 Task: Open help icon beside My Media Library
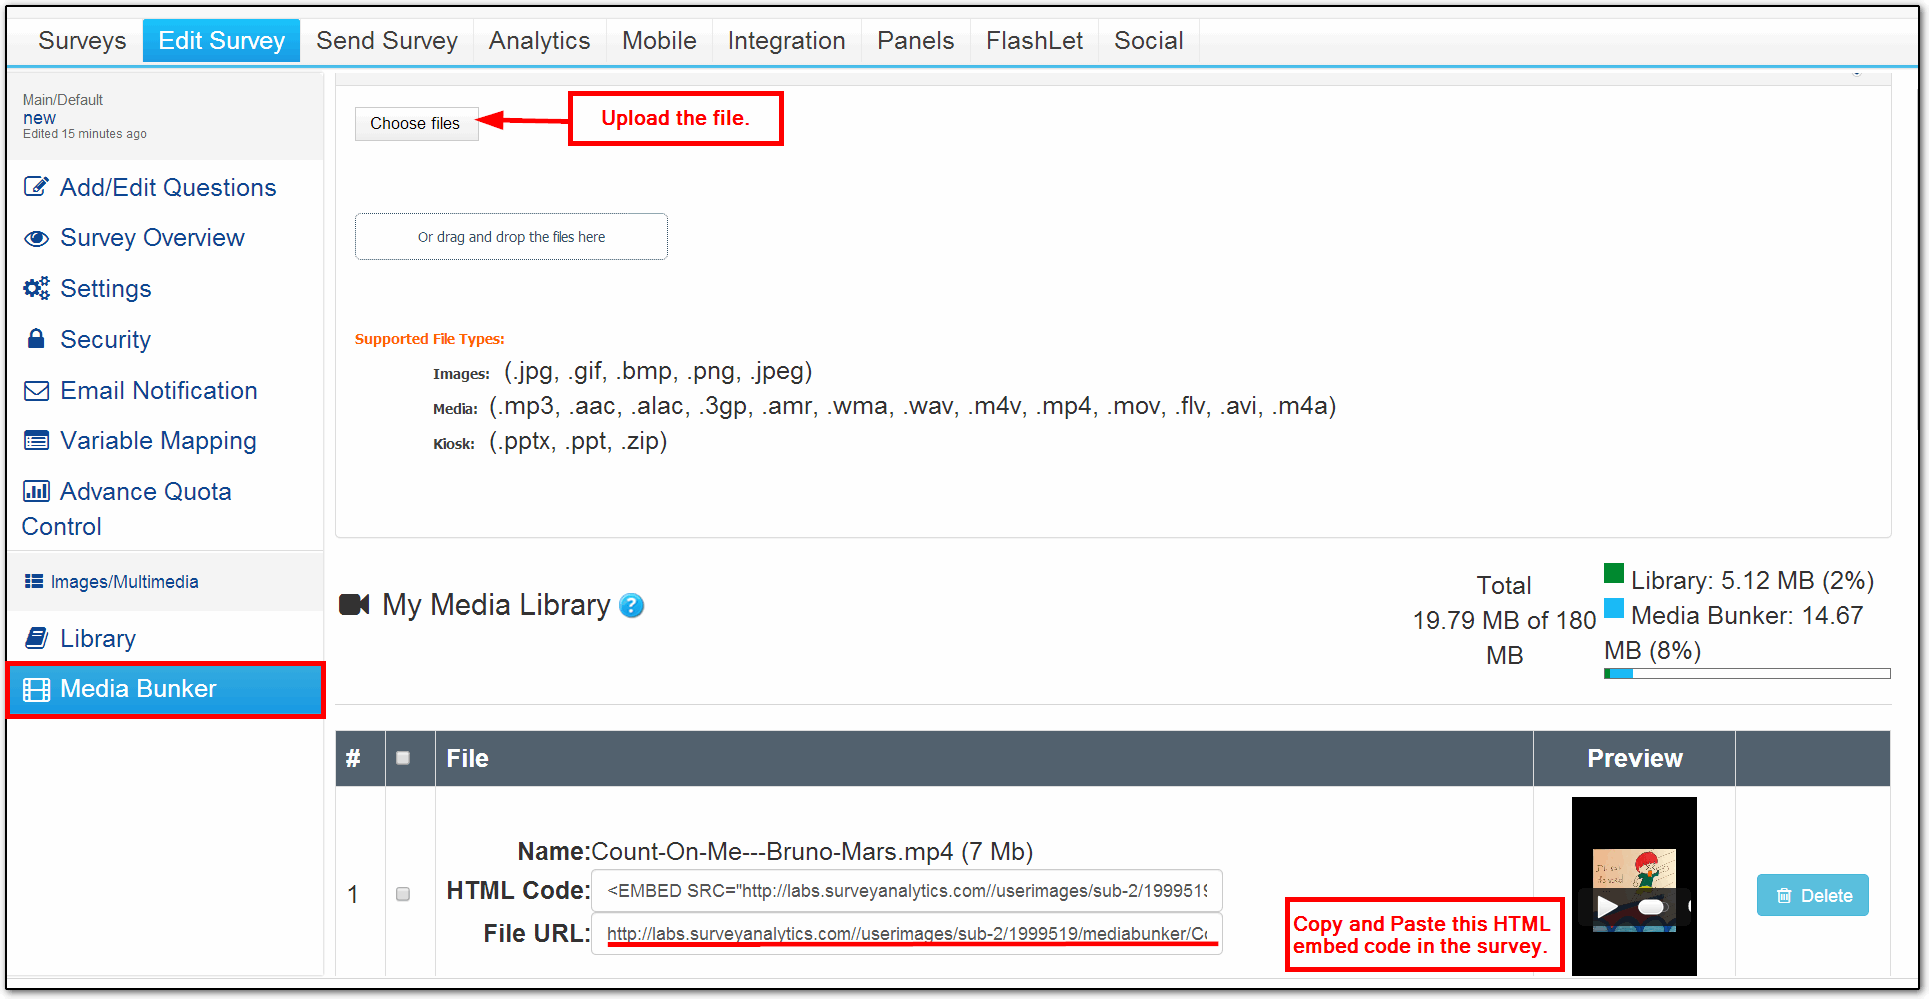coord(631,606)
